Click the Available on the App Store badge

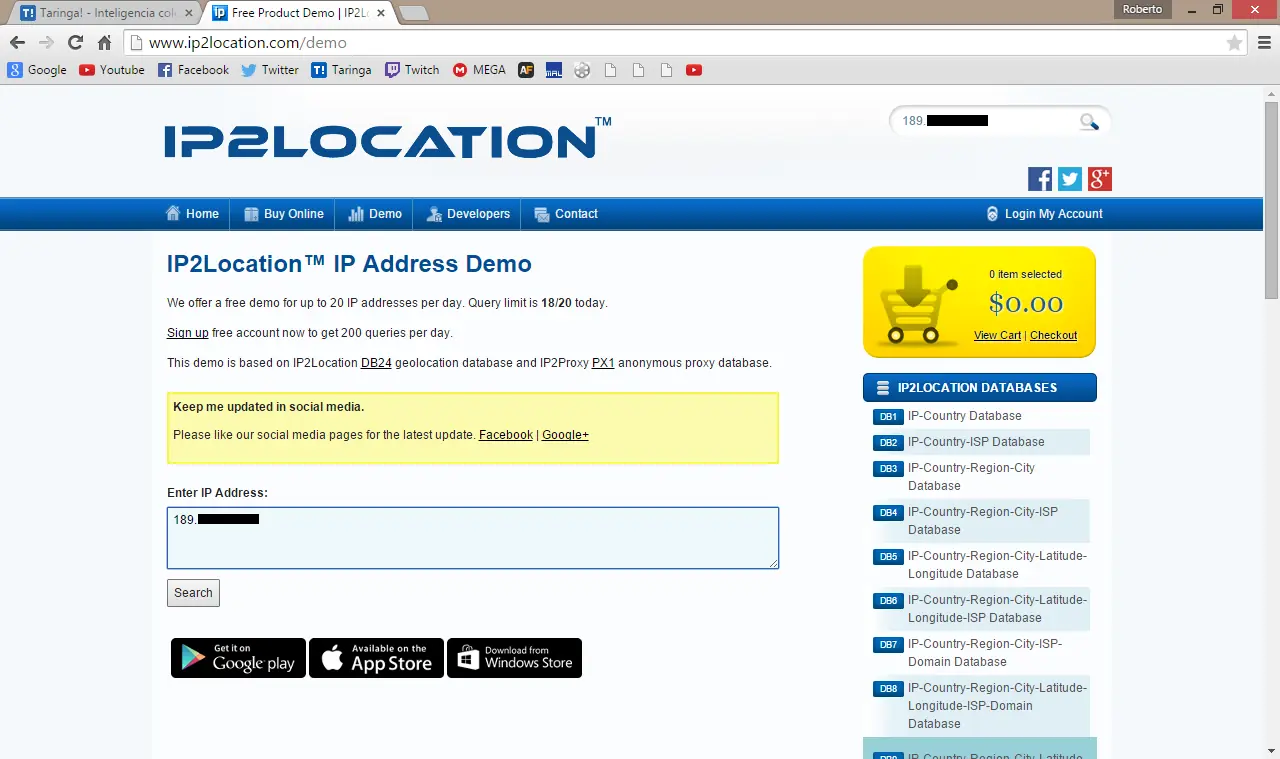[x=376, y=658]
